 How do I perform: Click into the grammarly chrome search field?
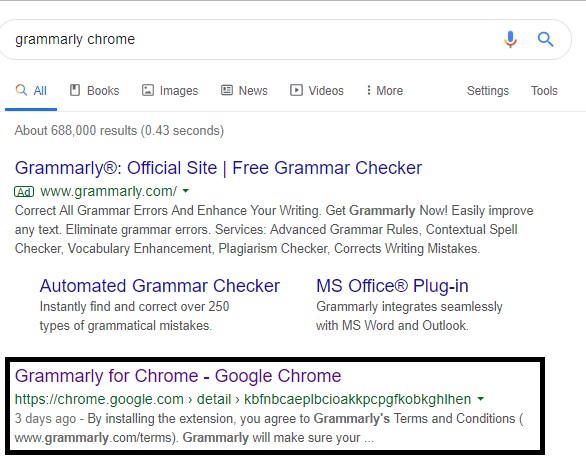[254, 39]
